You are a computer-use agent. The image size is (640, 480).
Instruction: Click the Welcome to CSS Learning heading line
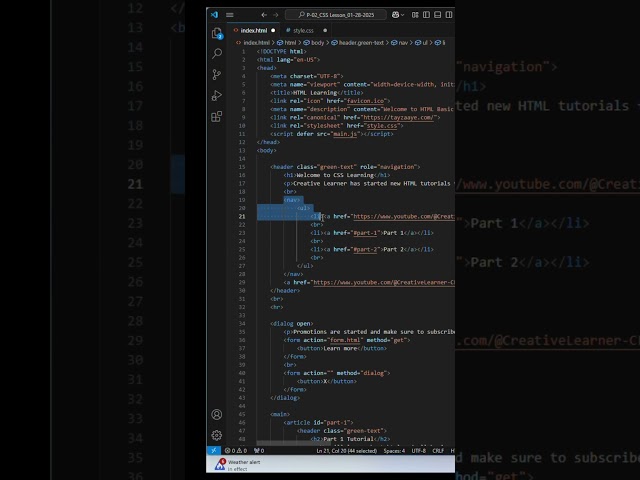tap(337, 175)
